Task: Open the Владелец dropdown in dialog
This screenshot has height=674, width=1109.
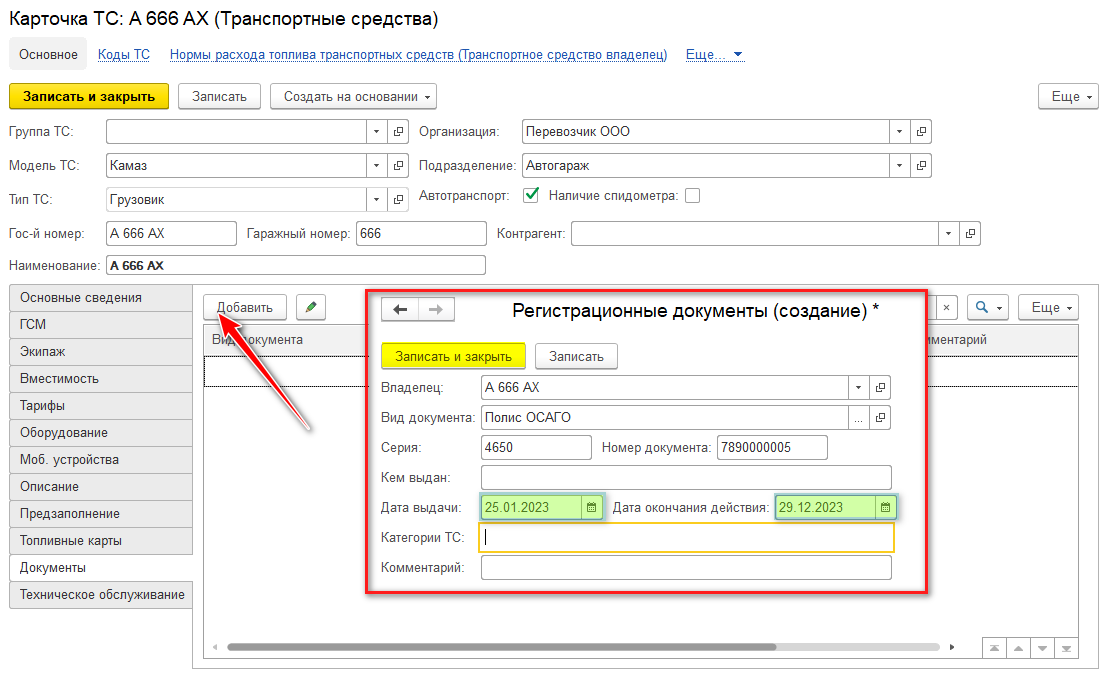Action: [x=859, y=387]
